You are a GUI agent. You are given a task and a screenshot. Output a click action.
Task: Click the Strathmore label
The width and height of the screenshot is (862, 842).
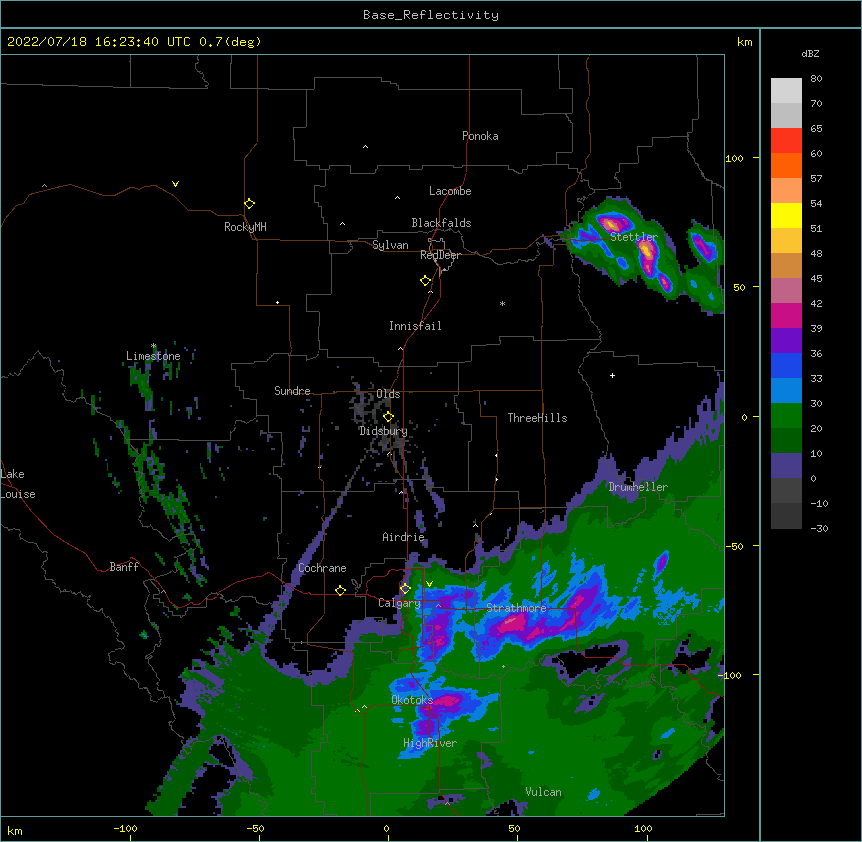pyautogui.click(x=516, y=608)
